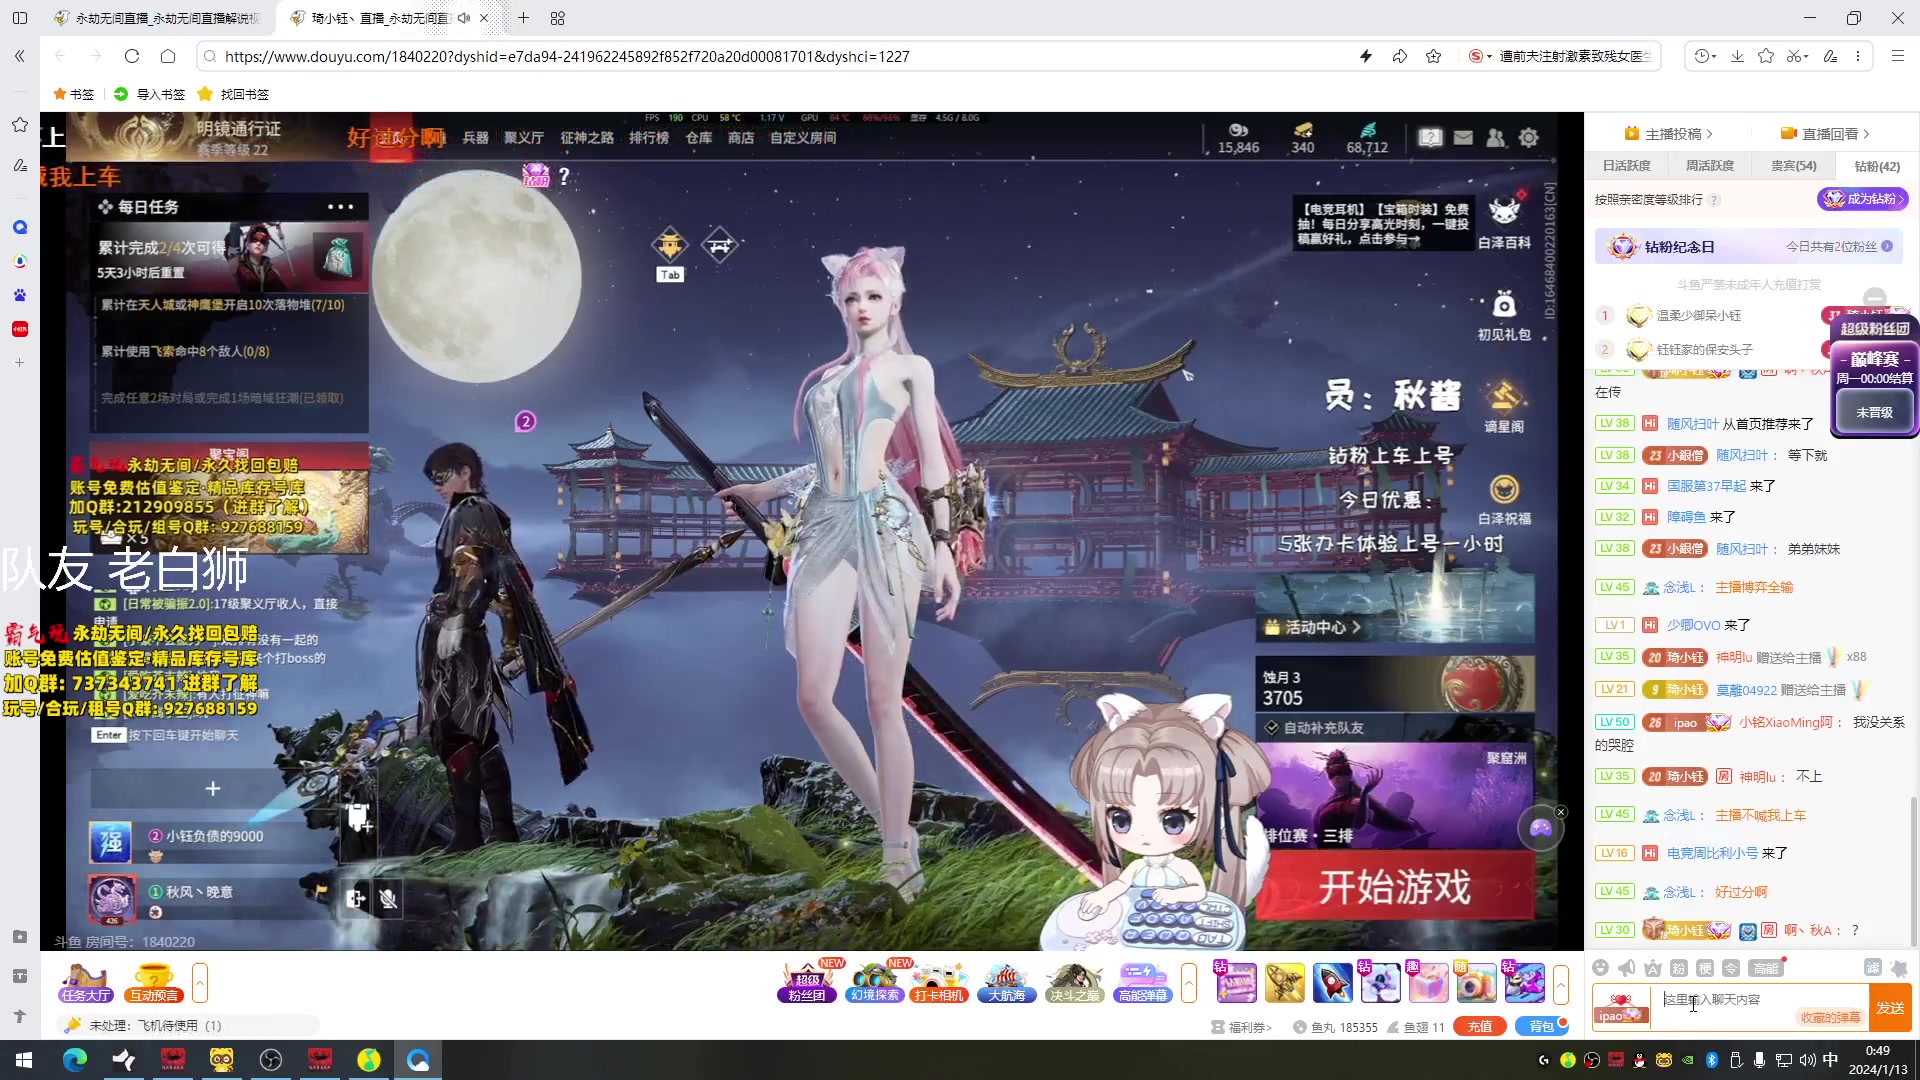
Task: Click the 充值 recharge button
Action: point(1480,1027)
